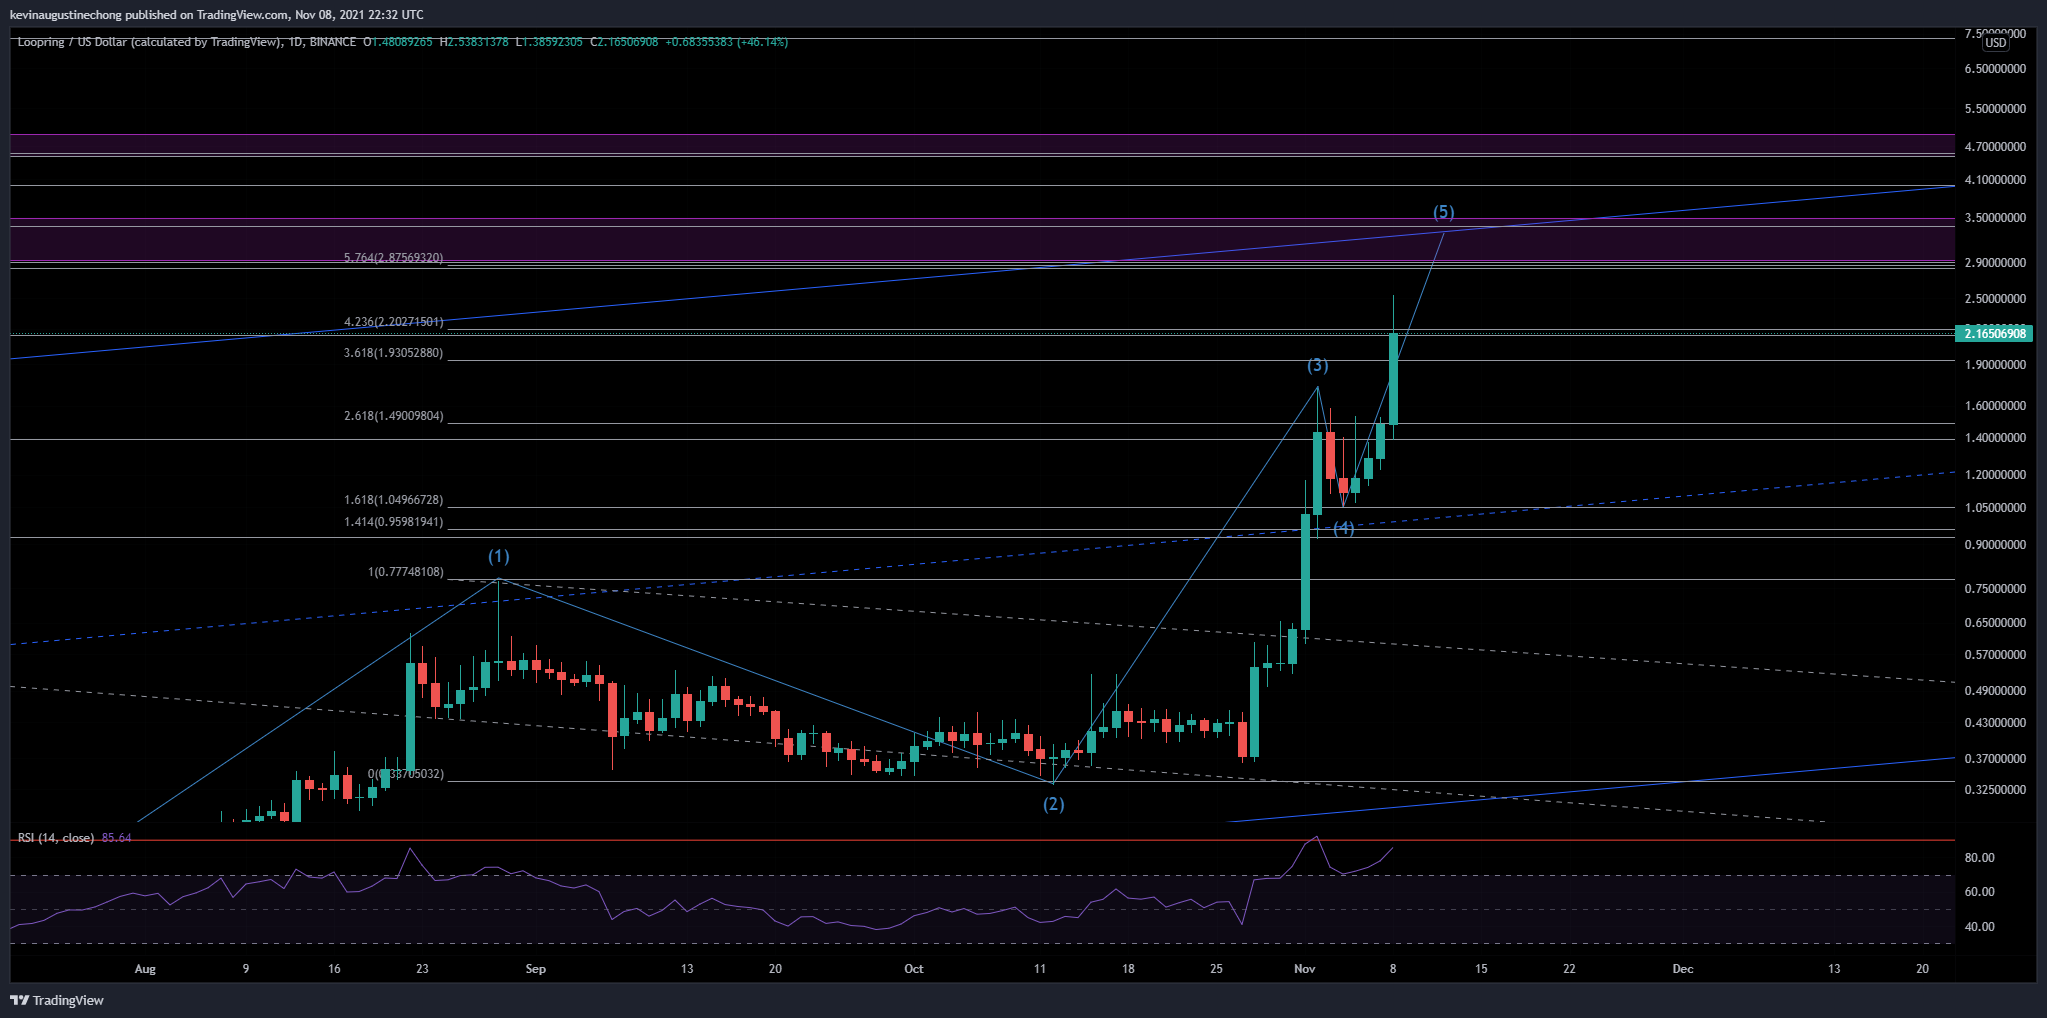Click the 0.57000000 price axis label
2047x1018 pixels.
click(1995, 655)
